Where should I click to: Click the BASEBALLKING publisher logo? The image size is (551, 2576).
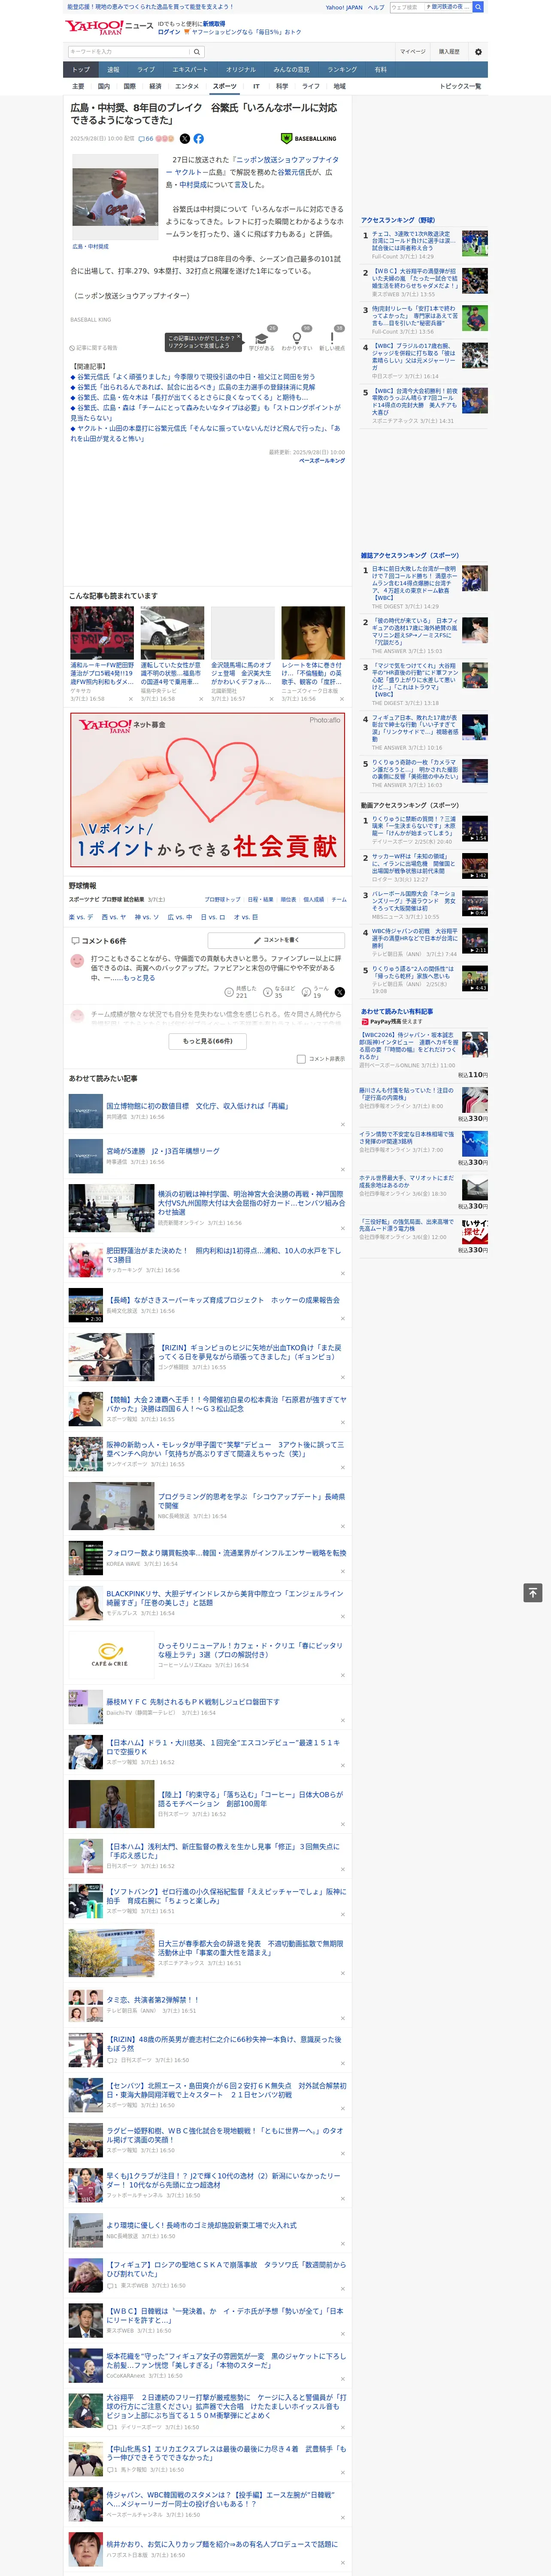click(x=308, y=139)
